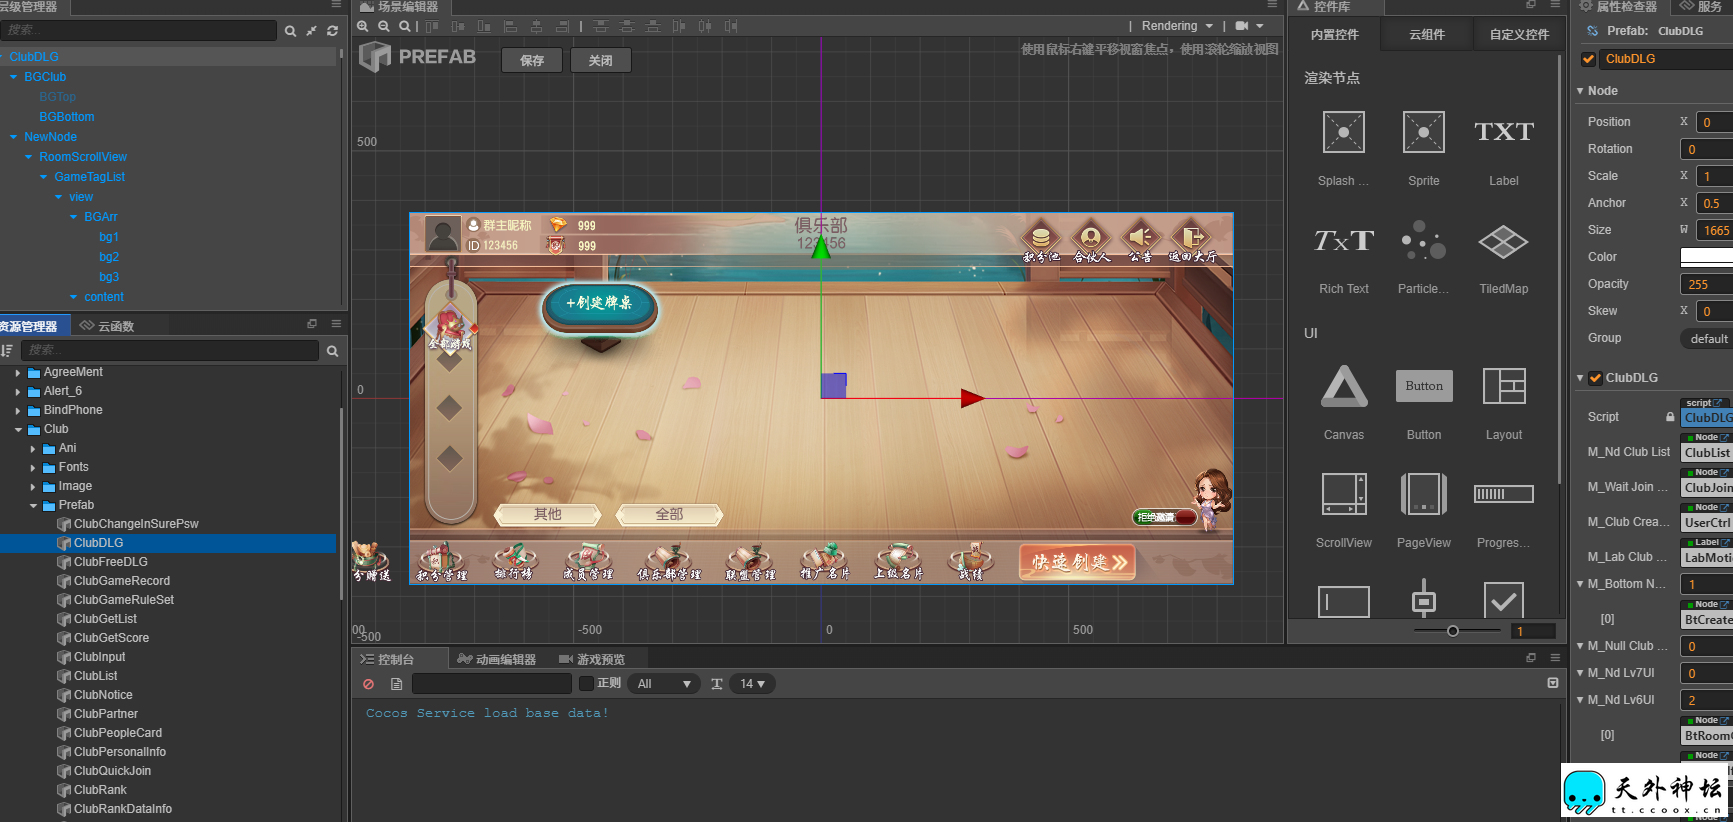This screenshot has width=1733, height=822.
Task: Zoom in the scene view
Action: [363, 26]
